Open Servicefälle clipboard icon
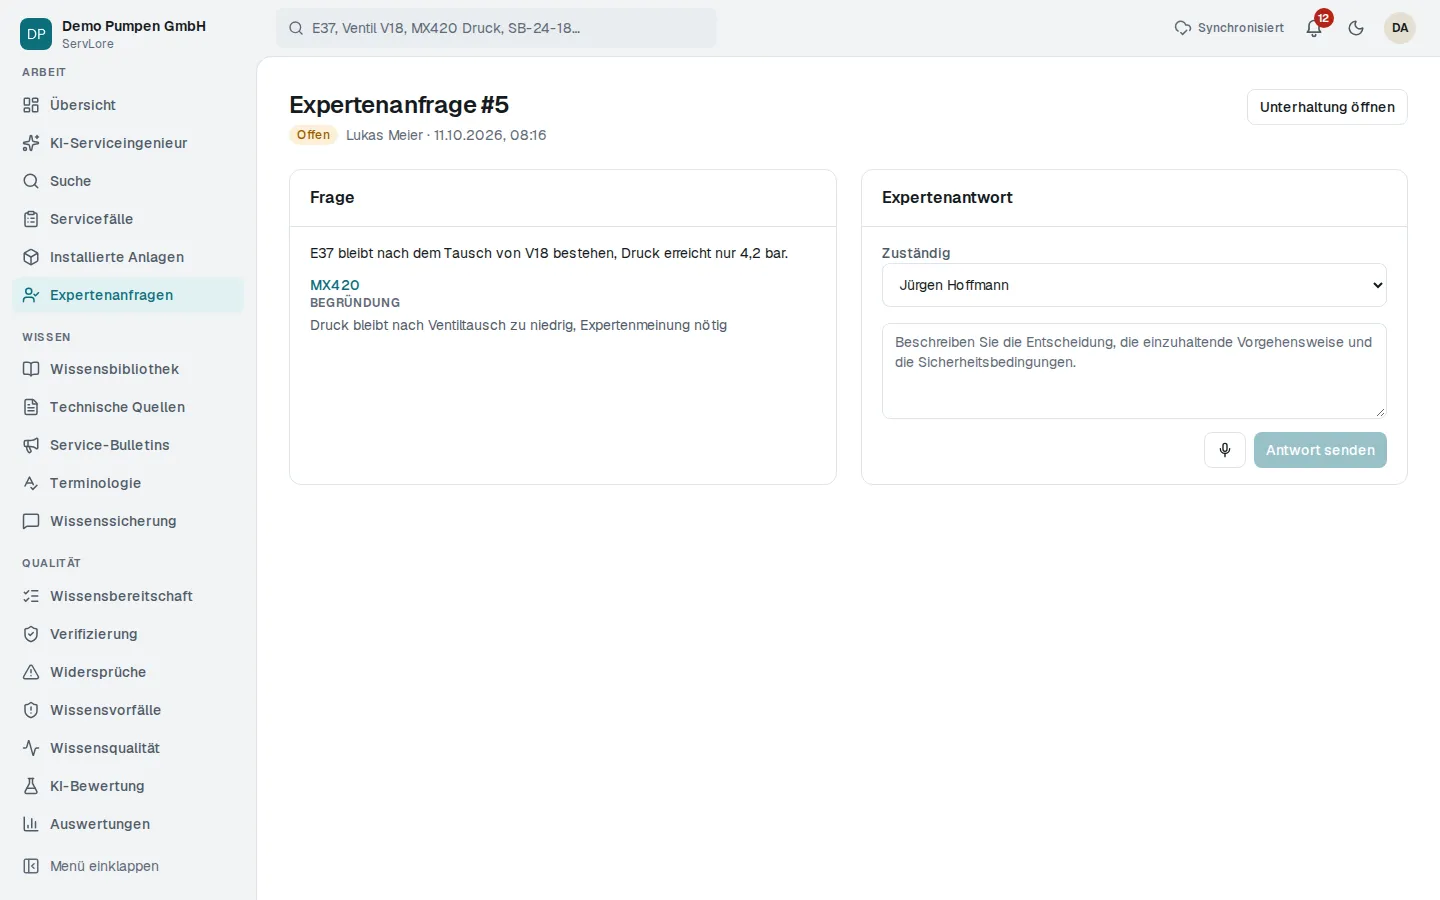This screenshot has width=1440, height=900. point(31,219)
